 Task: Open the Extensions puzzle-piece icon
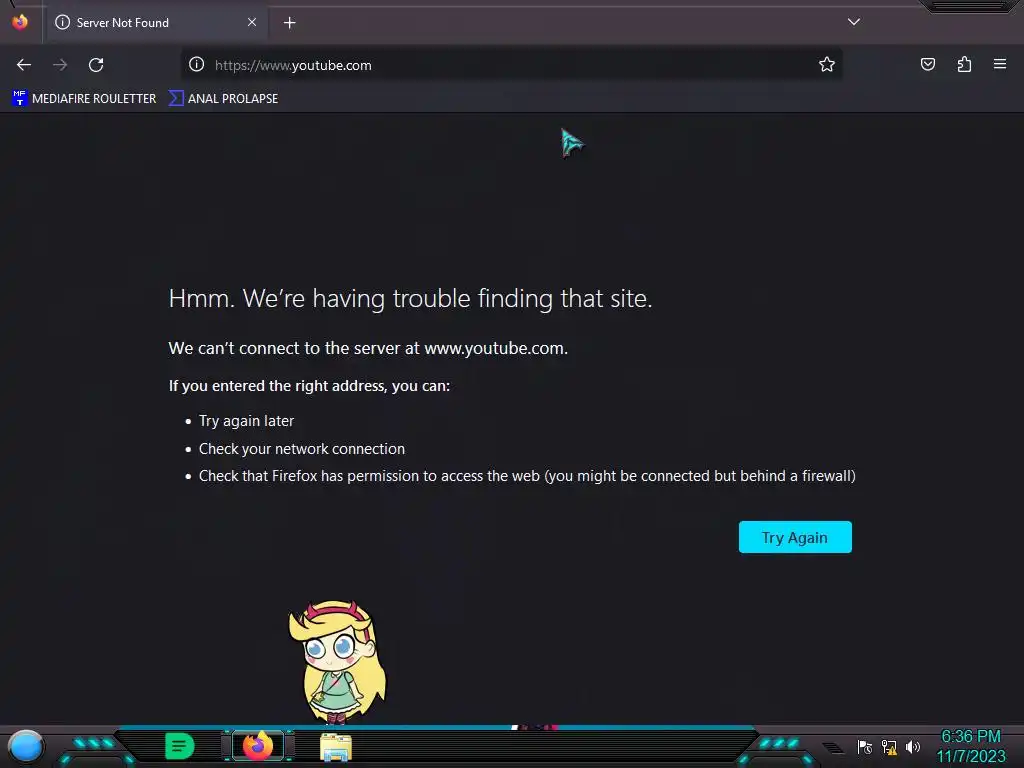964,64
